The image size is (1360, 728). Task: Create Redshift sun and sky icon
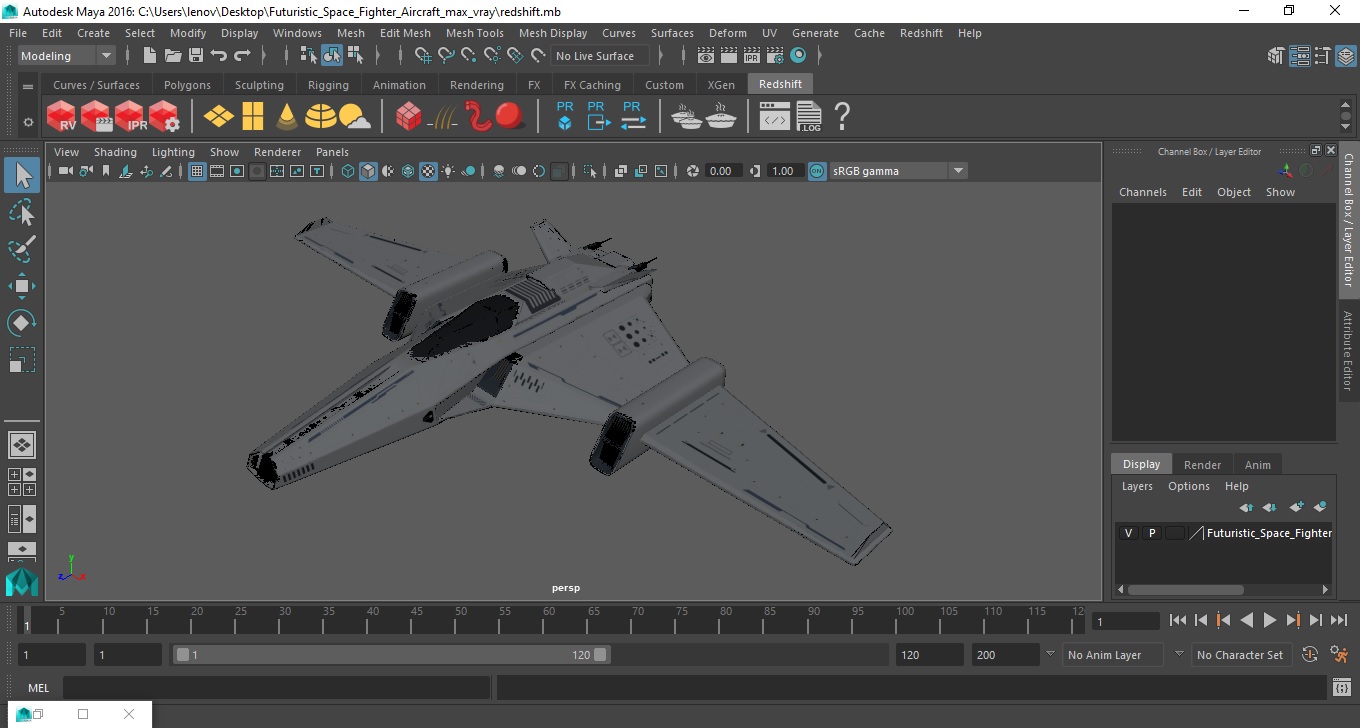354,118
